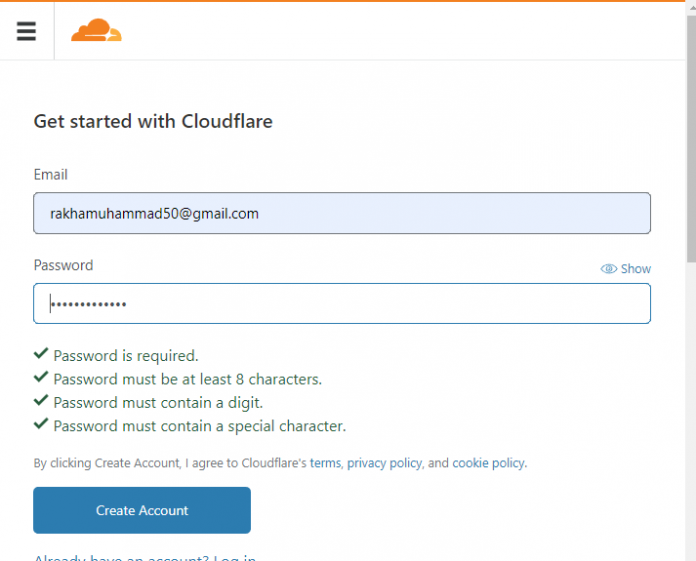The height and width of the screenshot is (561, 696).
Task: Toggle password visibility with the eye icon
Action: point(608,269)
